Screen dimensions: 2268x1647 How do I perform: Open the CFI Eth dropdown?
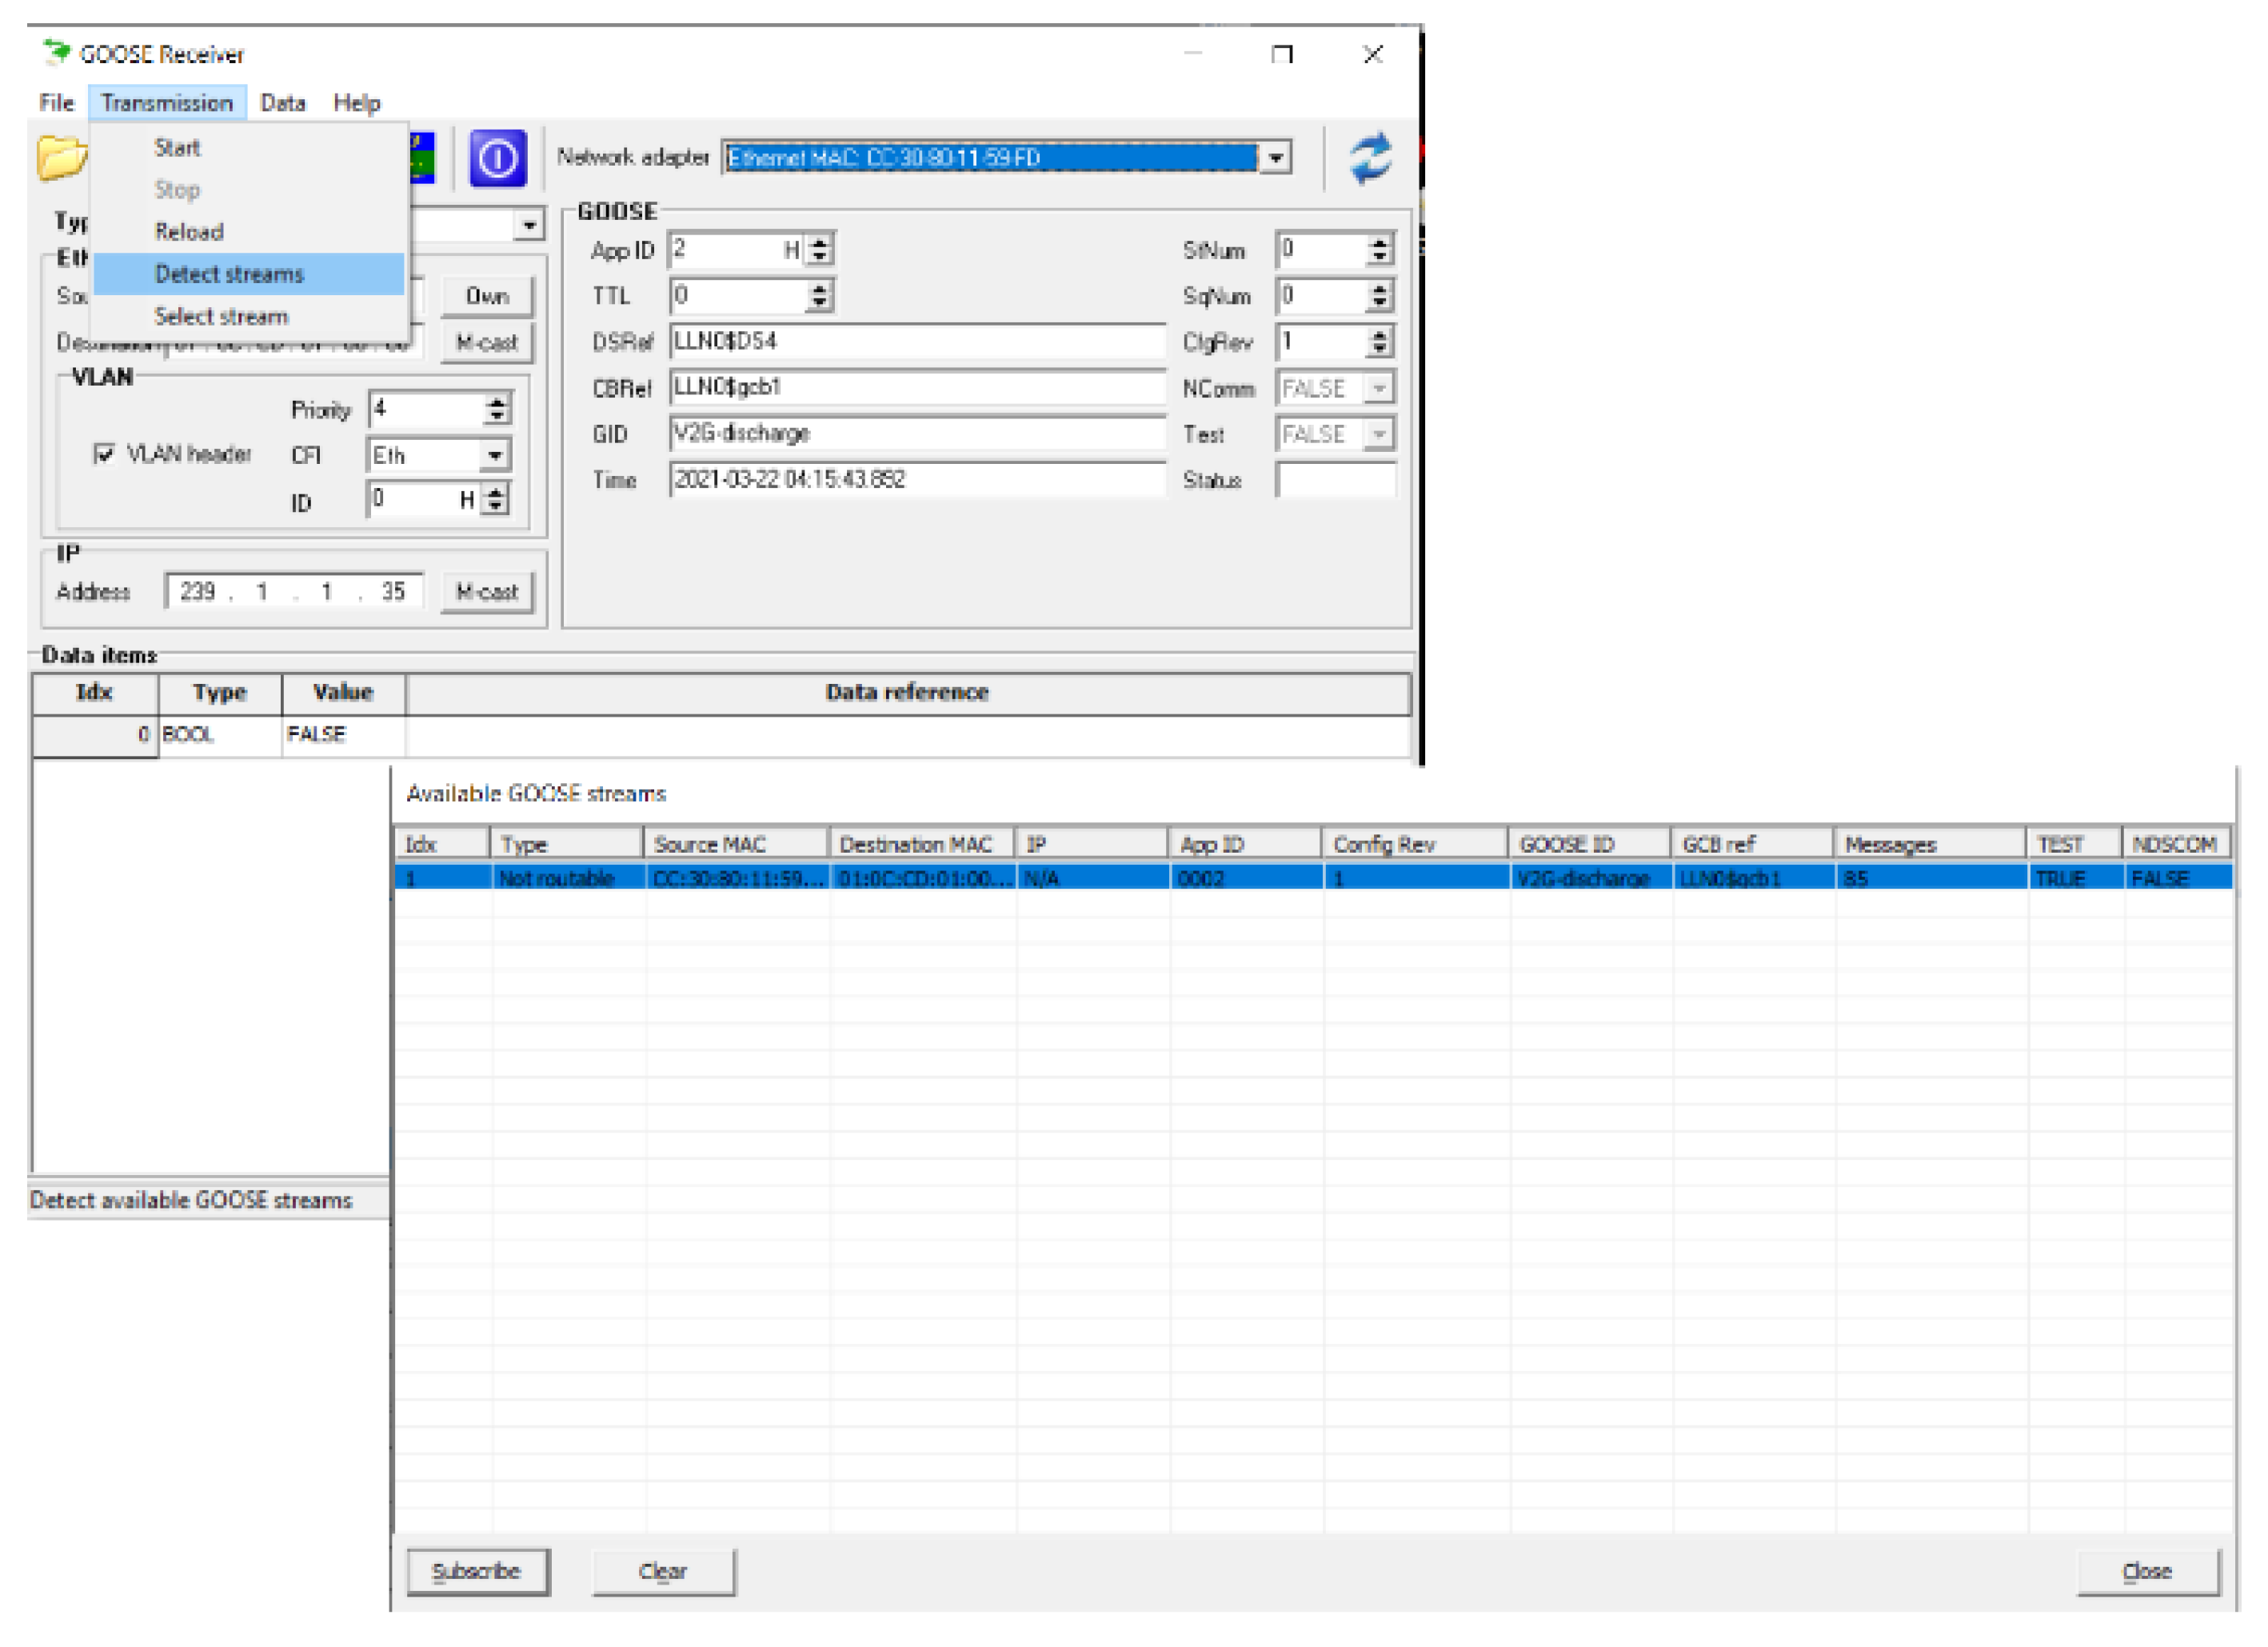[x=494, y=456]
